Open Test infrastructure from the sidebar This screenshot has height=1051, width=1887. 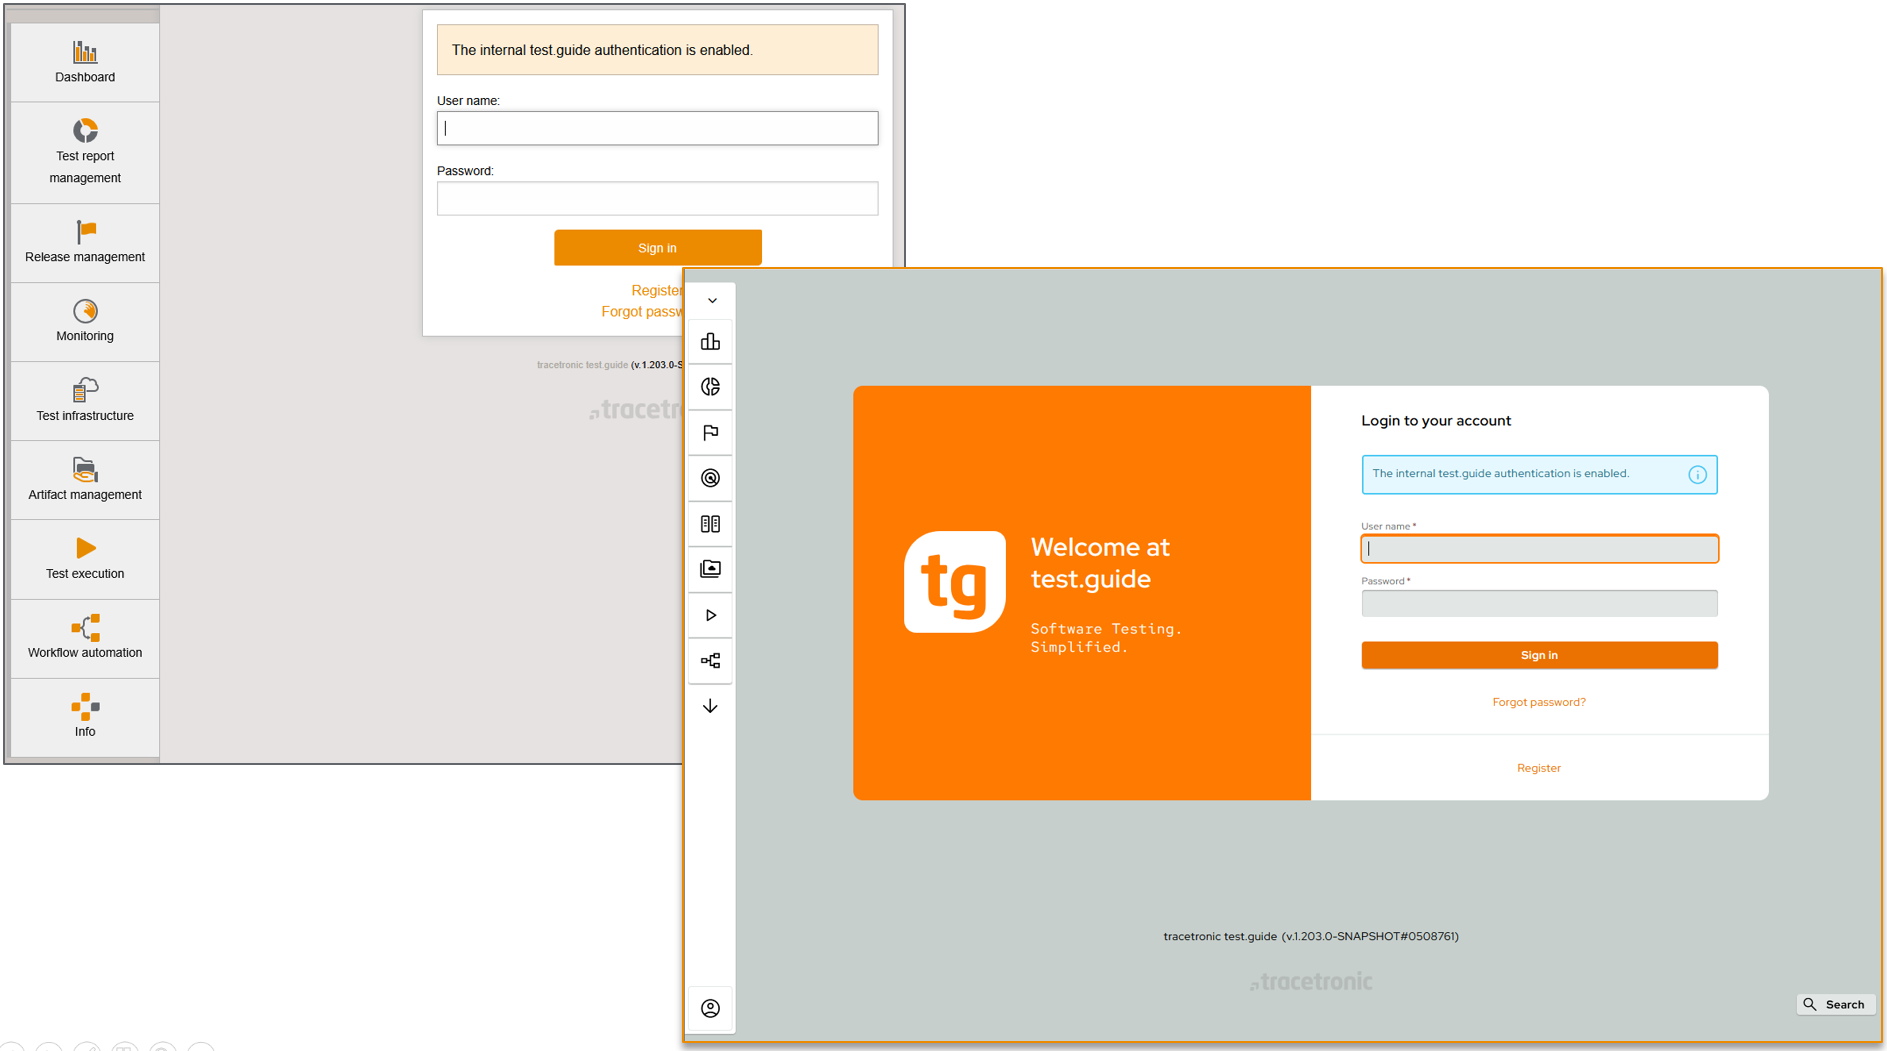(x=710, y=523)
